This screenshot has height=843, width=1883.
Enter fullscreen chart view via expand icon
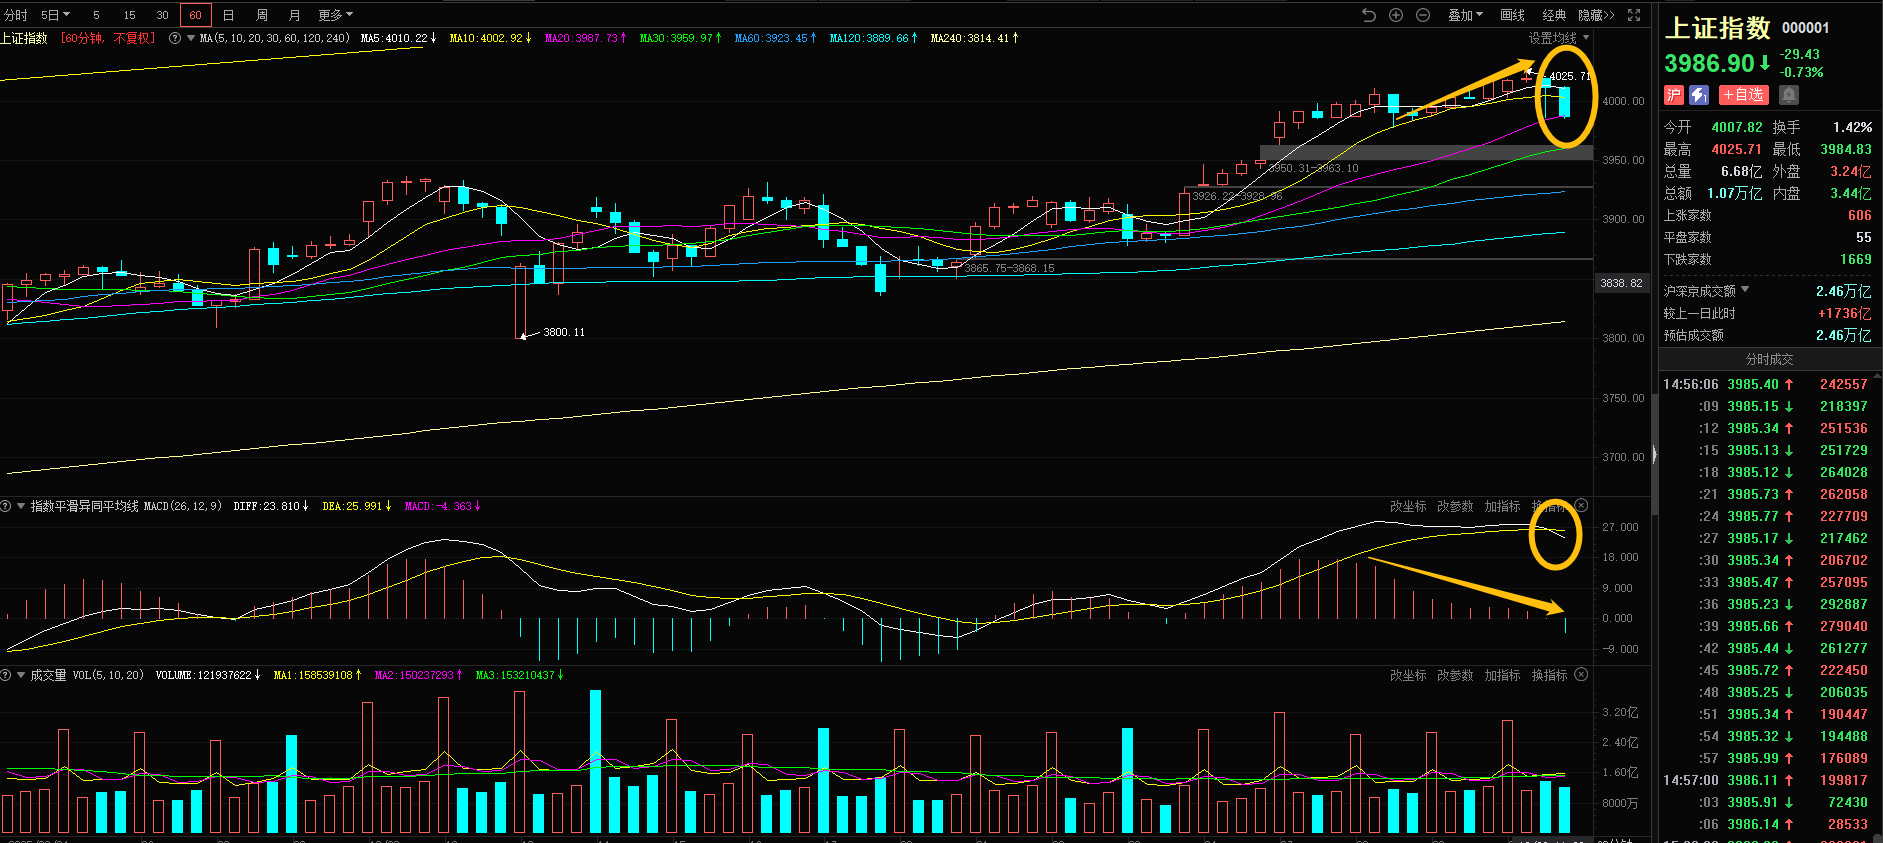1634,15
